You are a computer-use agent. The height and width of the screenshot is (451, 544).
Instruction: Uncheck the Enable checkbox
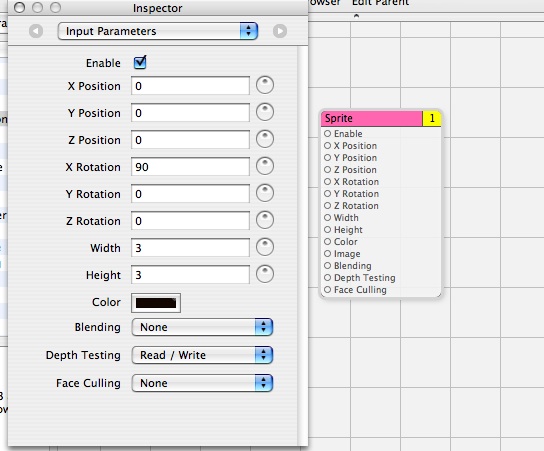140,62
